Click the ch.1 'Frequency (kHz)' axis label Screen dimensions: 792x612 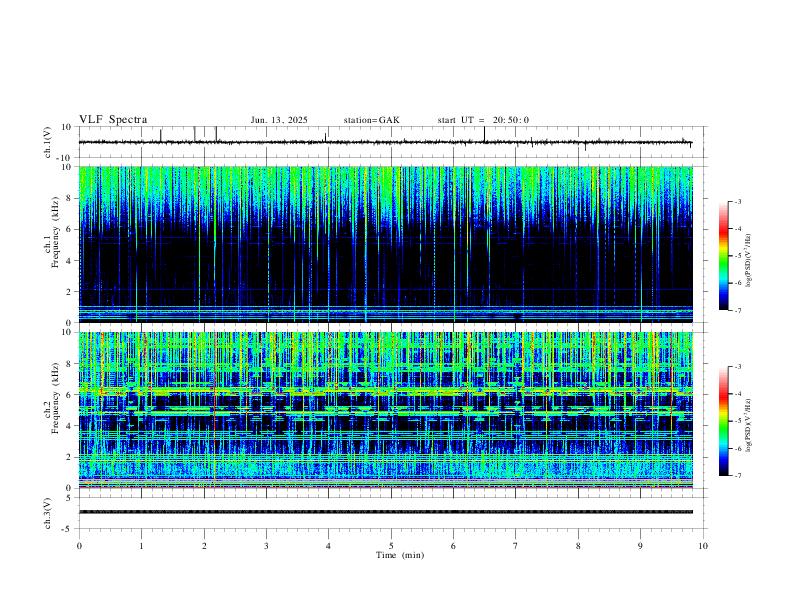55,232
